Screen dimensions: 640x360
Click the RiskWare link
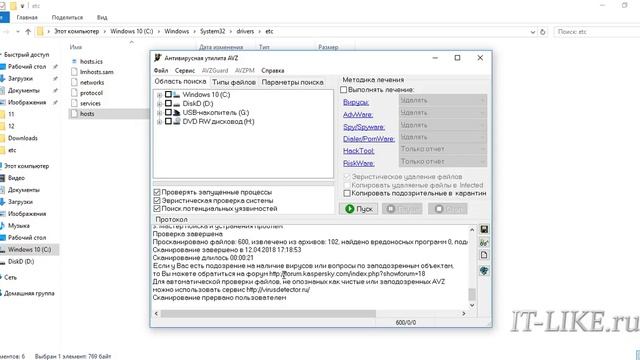(x=359, y=164)
